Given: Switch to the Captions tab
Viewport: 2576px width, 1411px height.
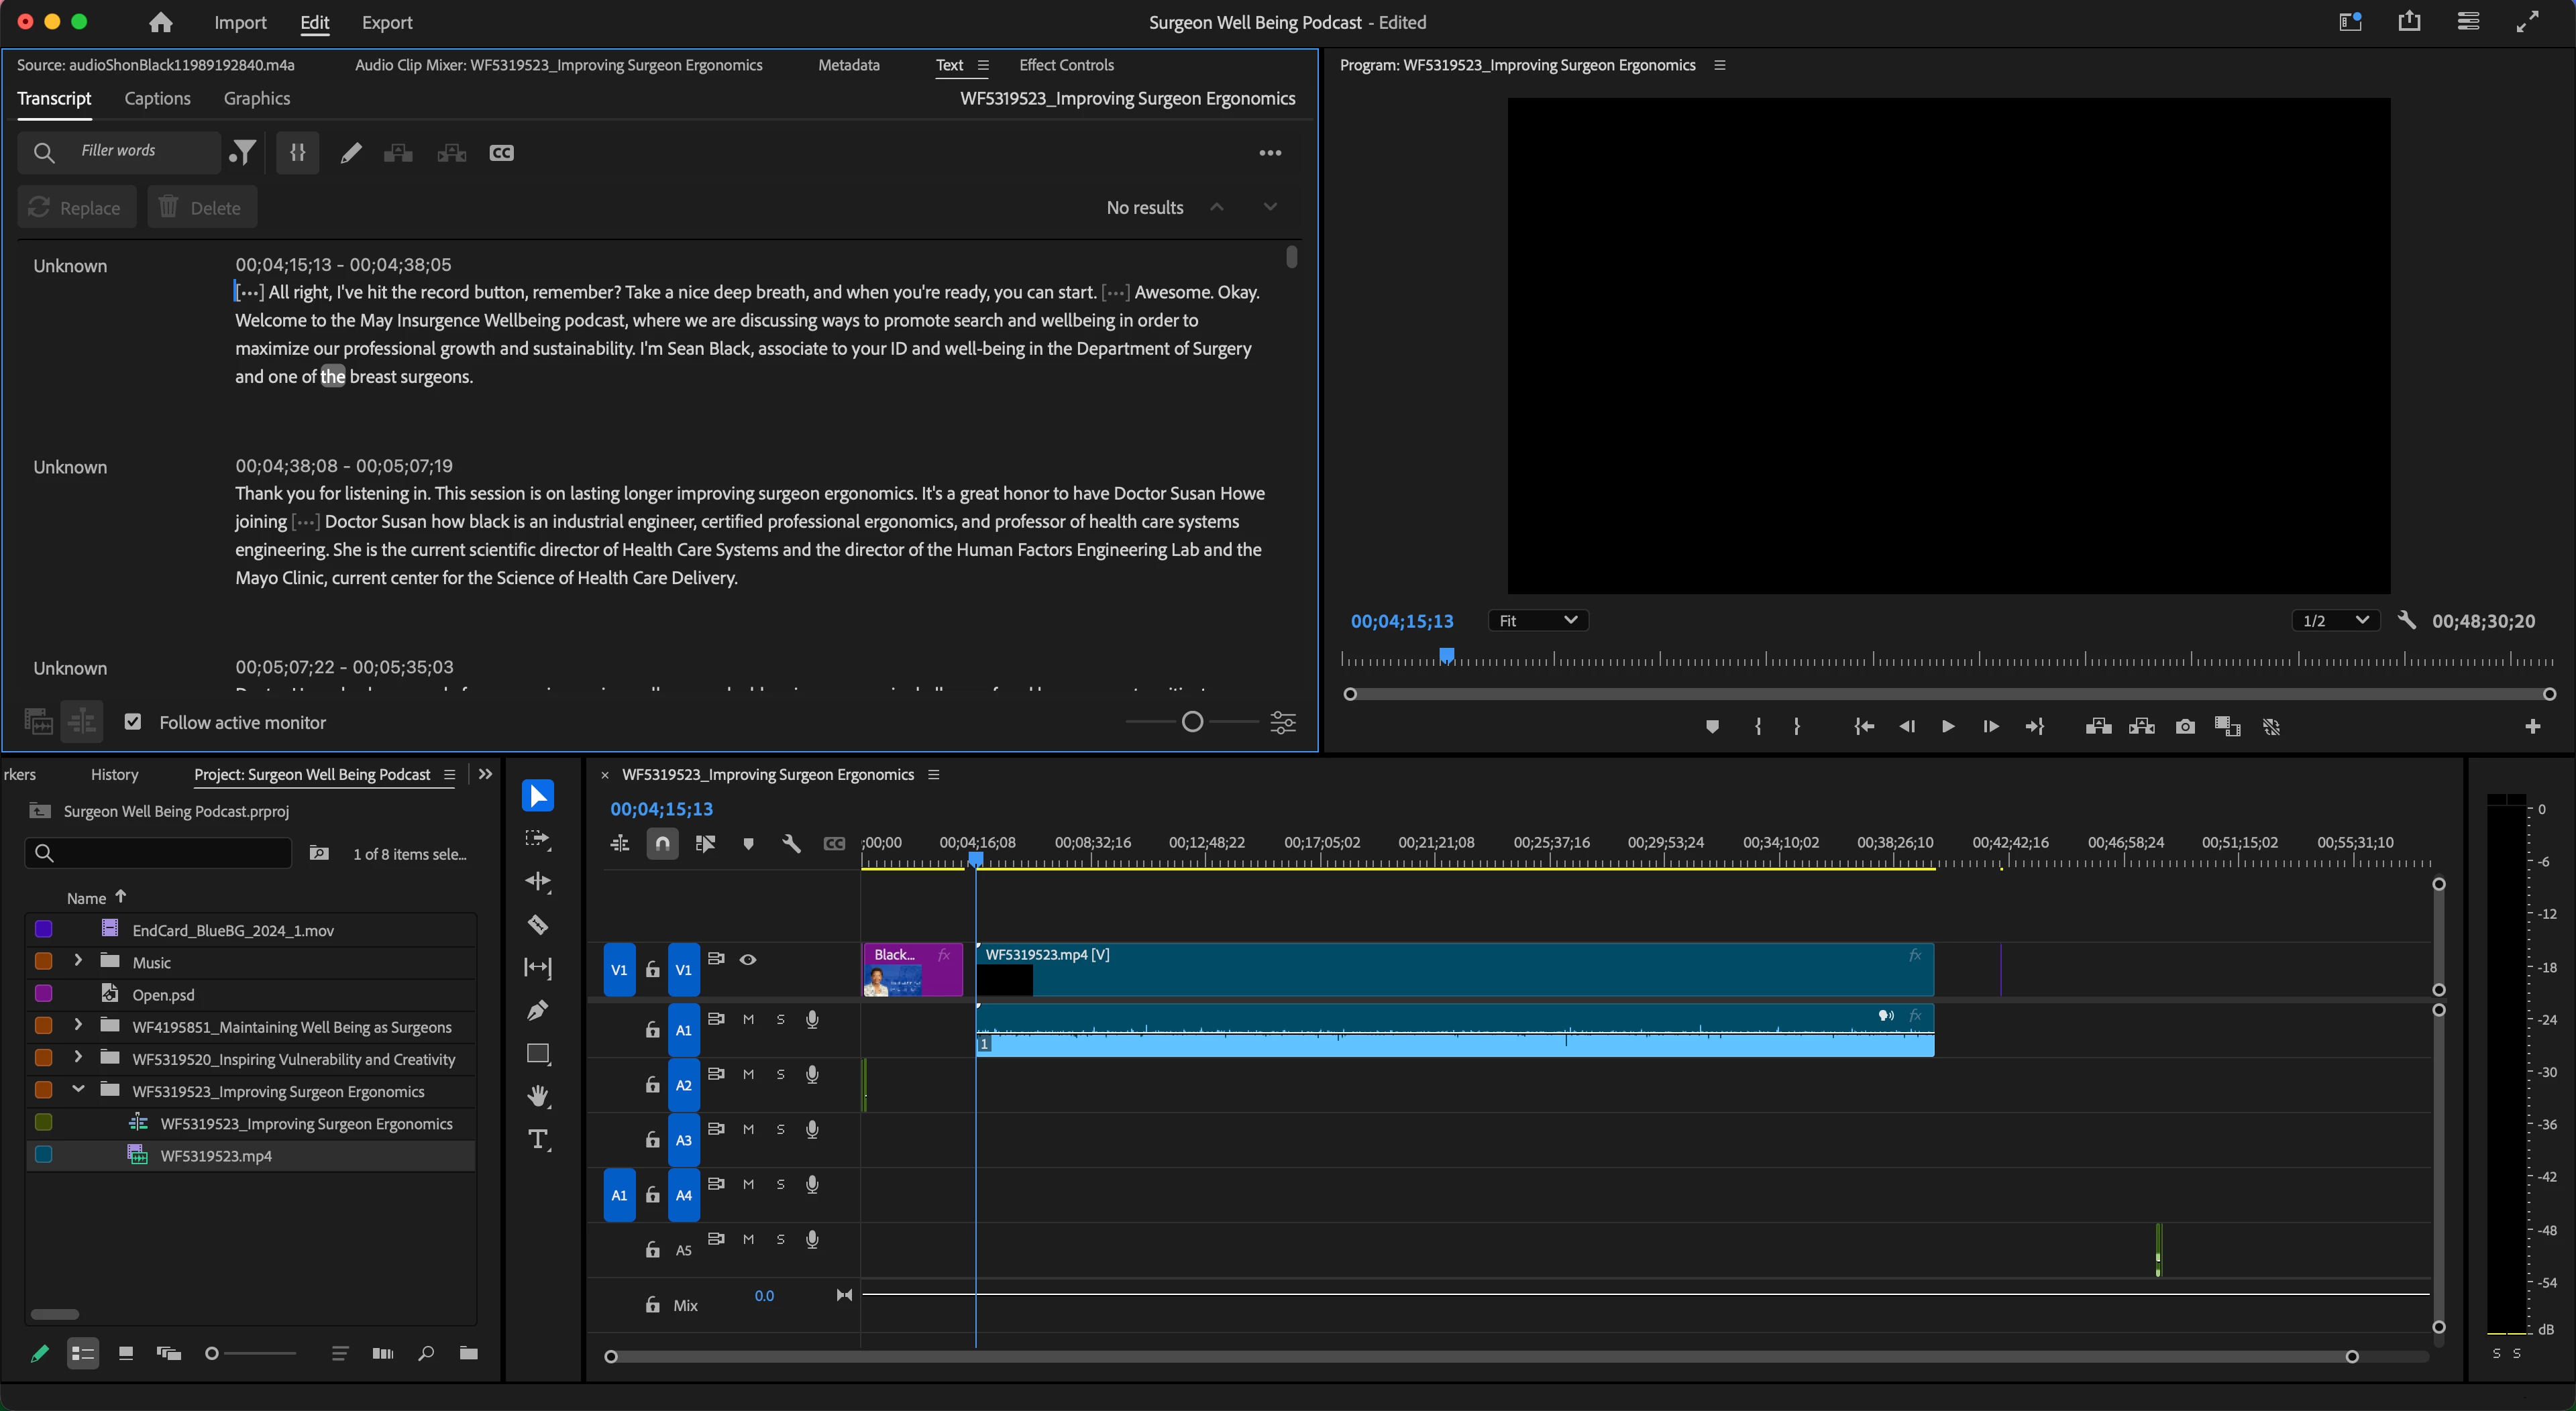Looking at the screenshot, I should click(157, 98).
